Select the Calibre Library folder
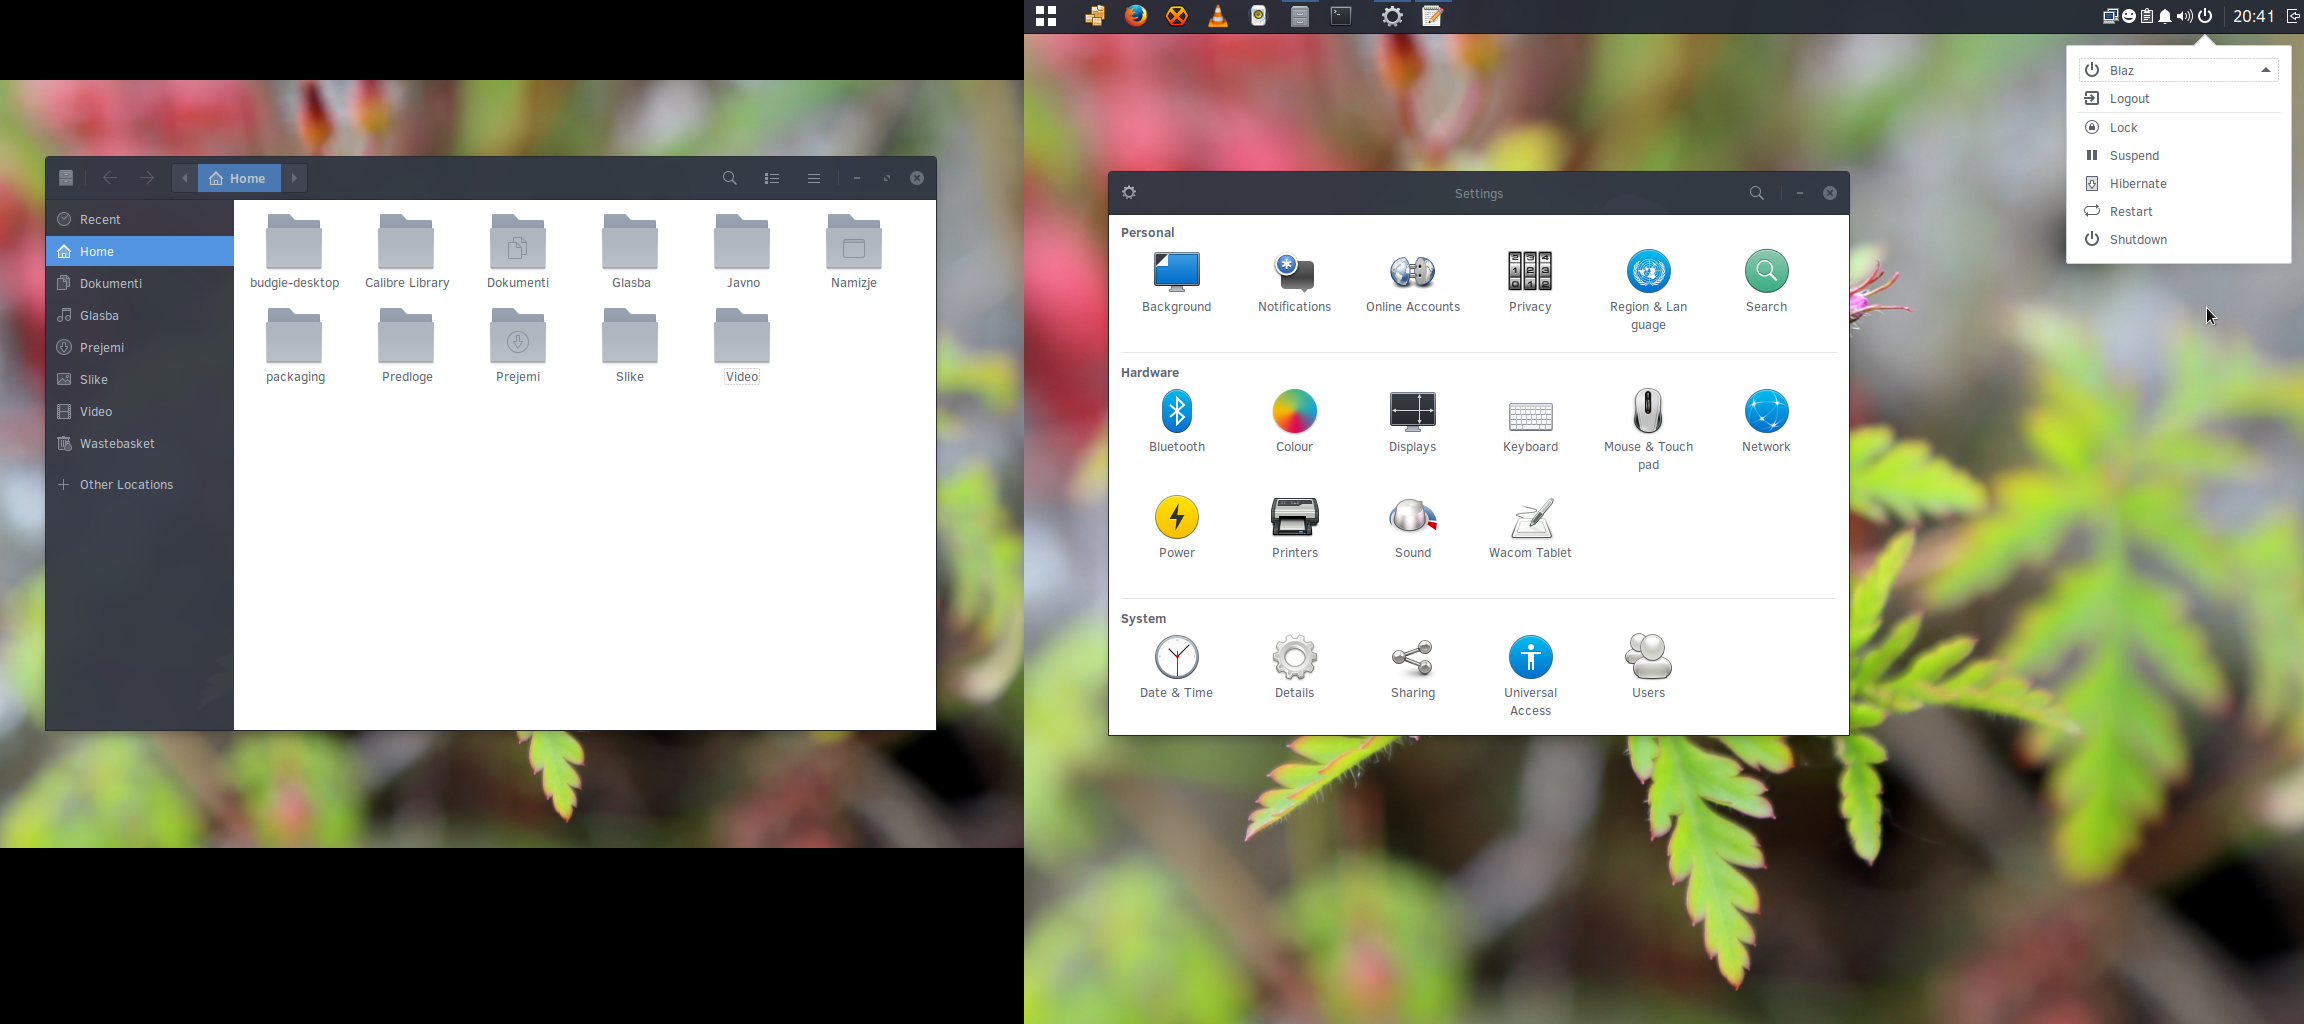Screen dimensions: 2304x1024 [x=407, y=252]
